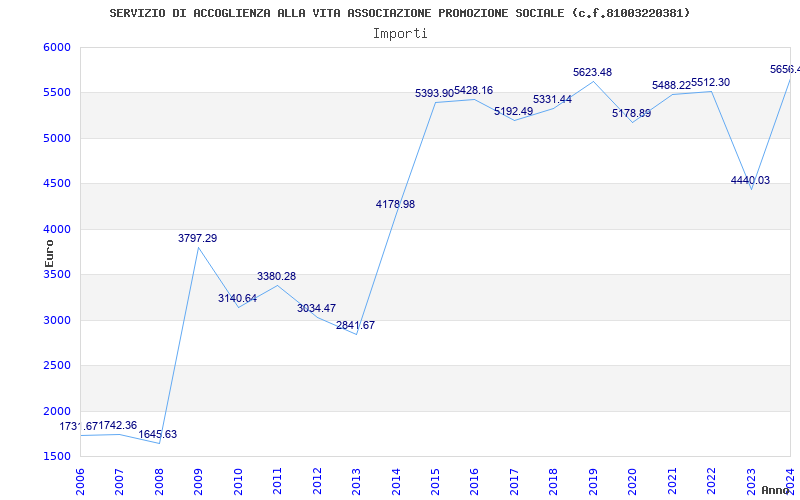Image resolution: width=800 pixels, height=500 pixels.
Task: Select data label 5428.16
Action: coord(473,90)
